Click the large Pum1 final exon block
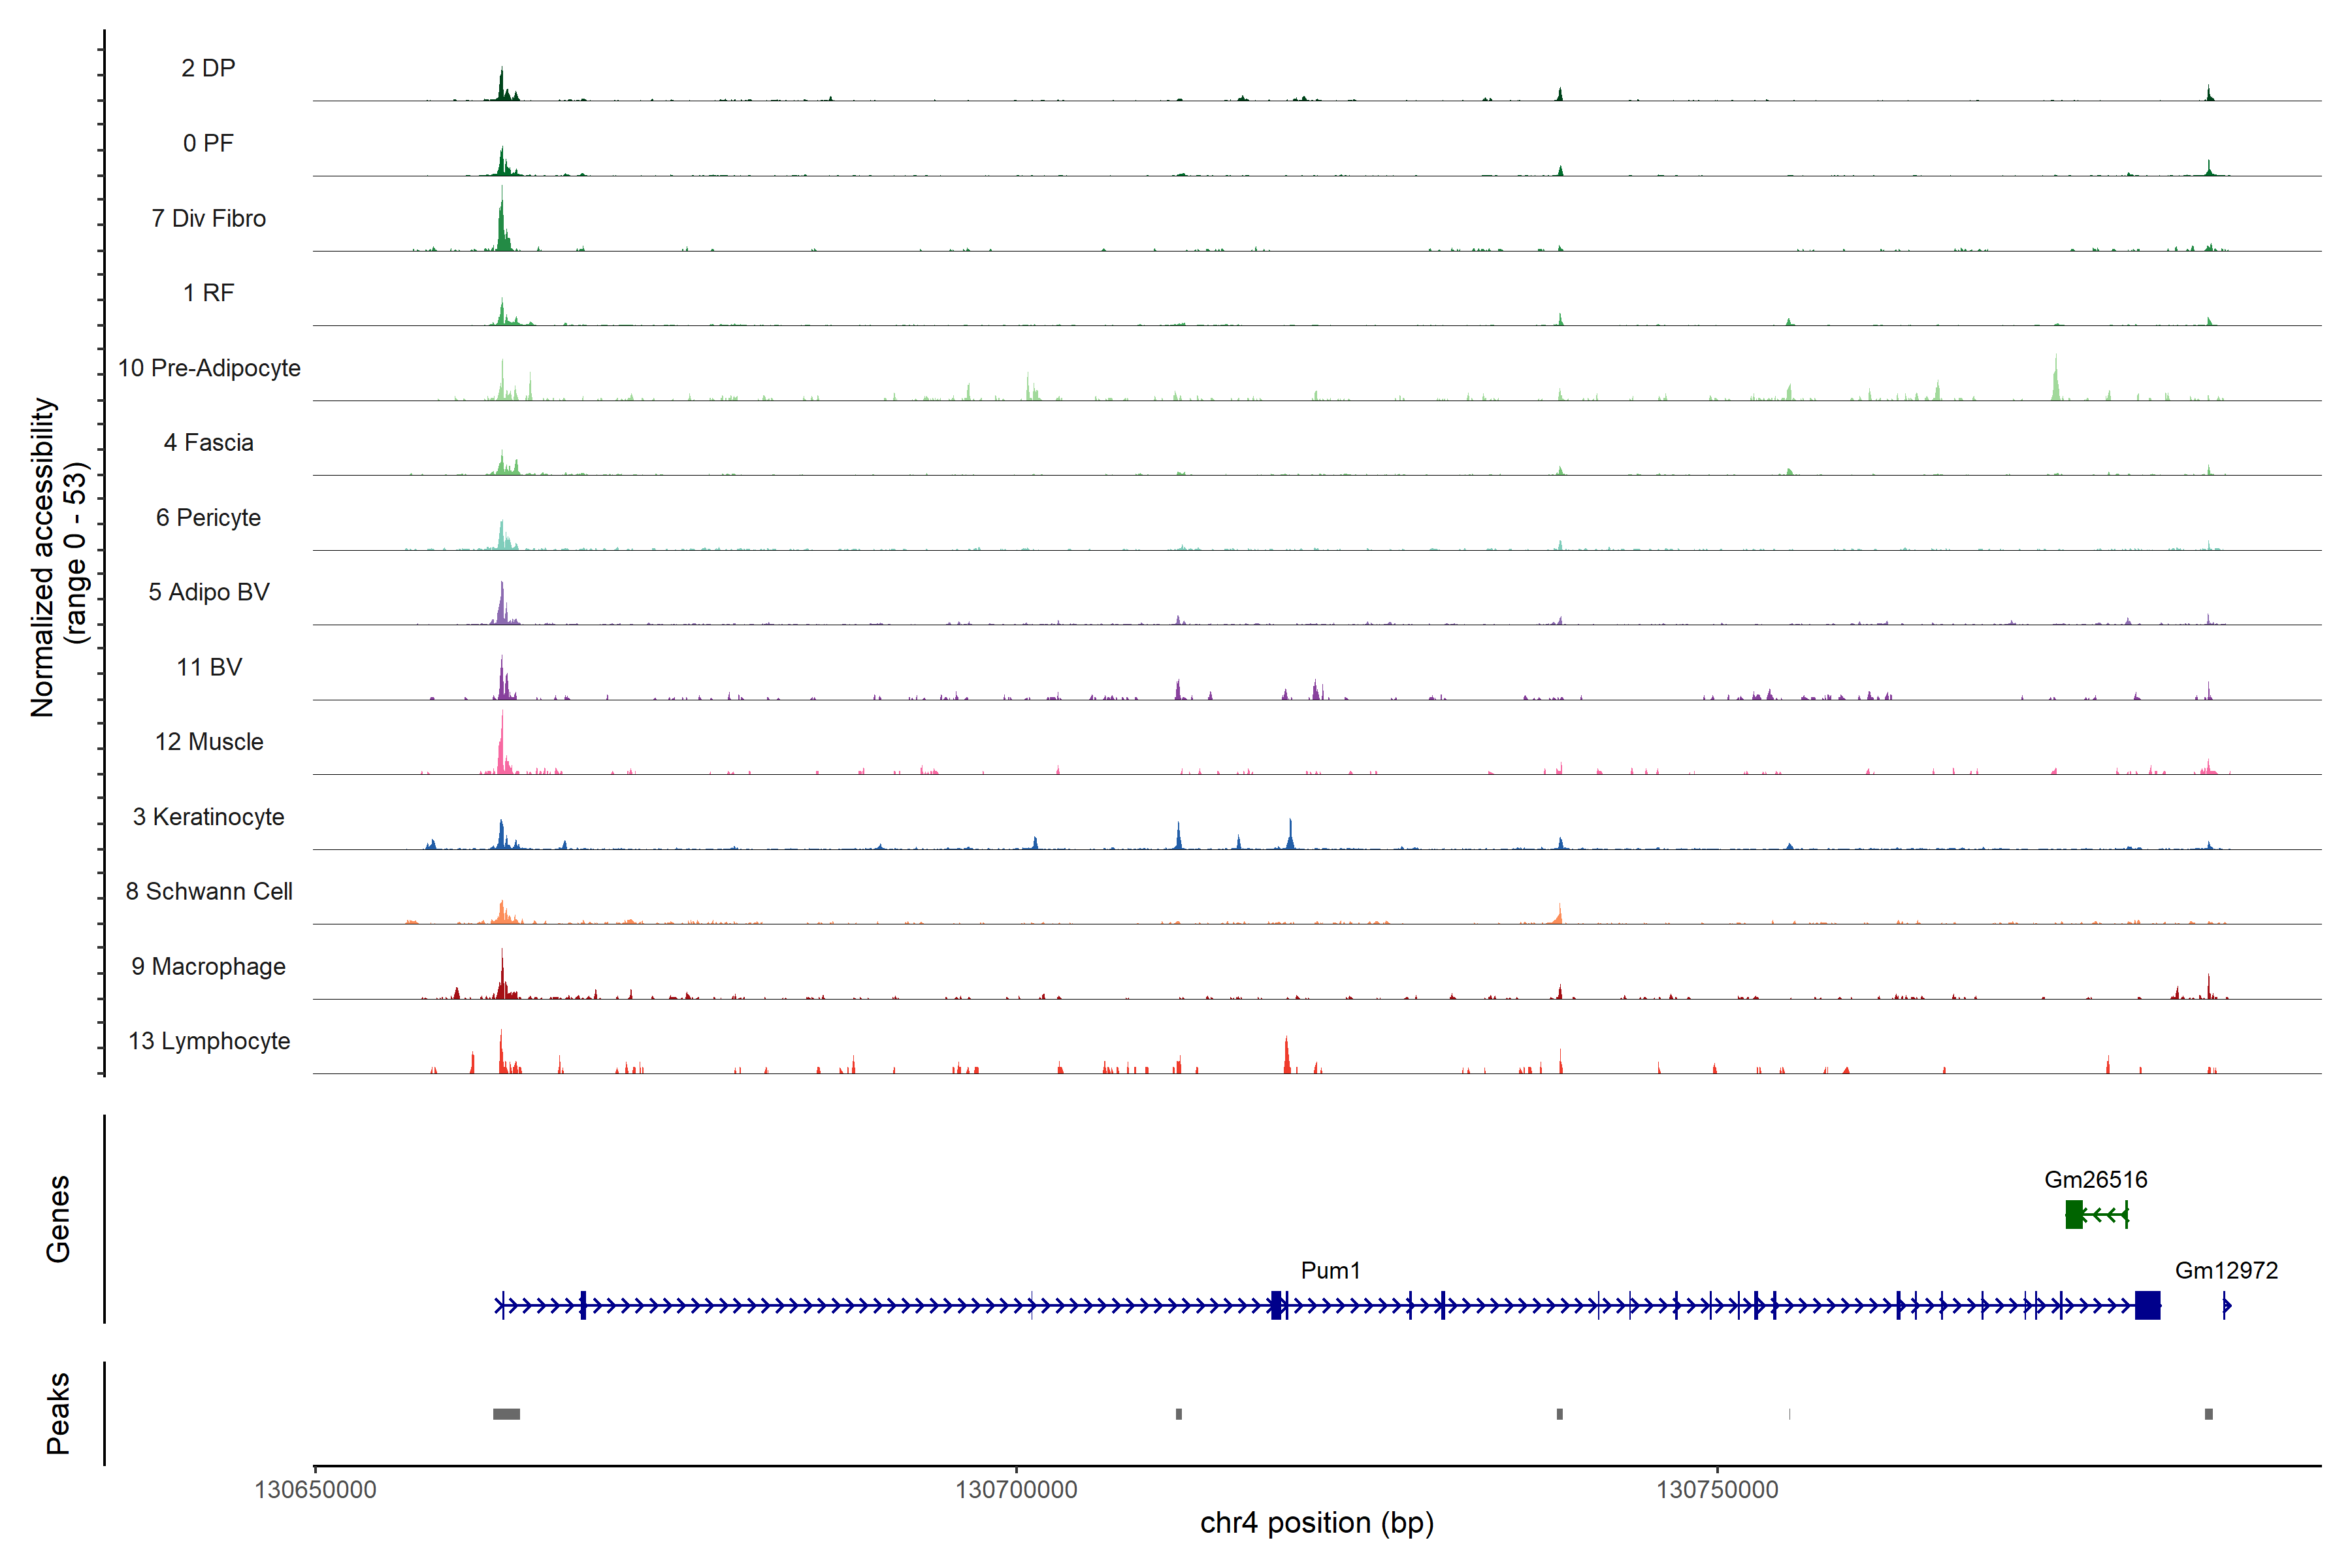This screenshot has width=2352, height=1568. 2147,1305
